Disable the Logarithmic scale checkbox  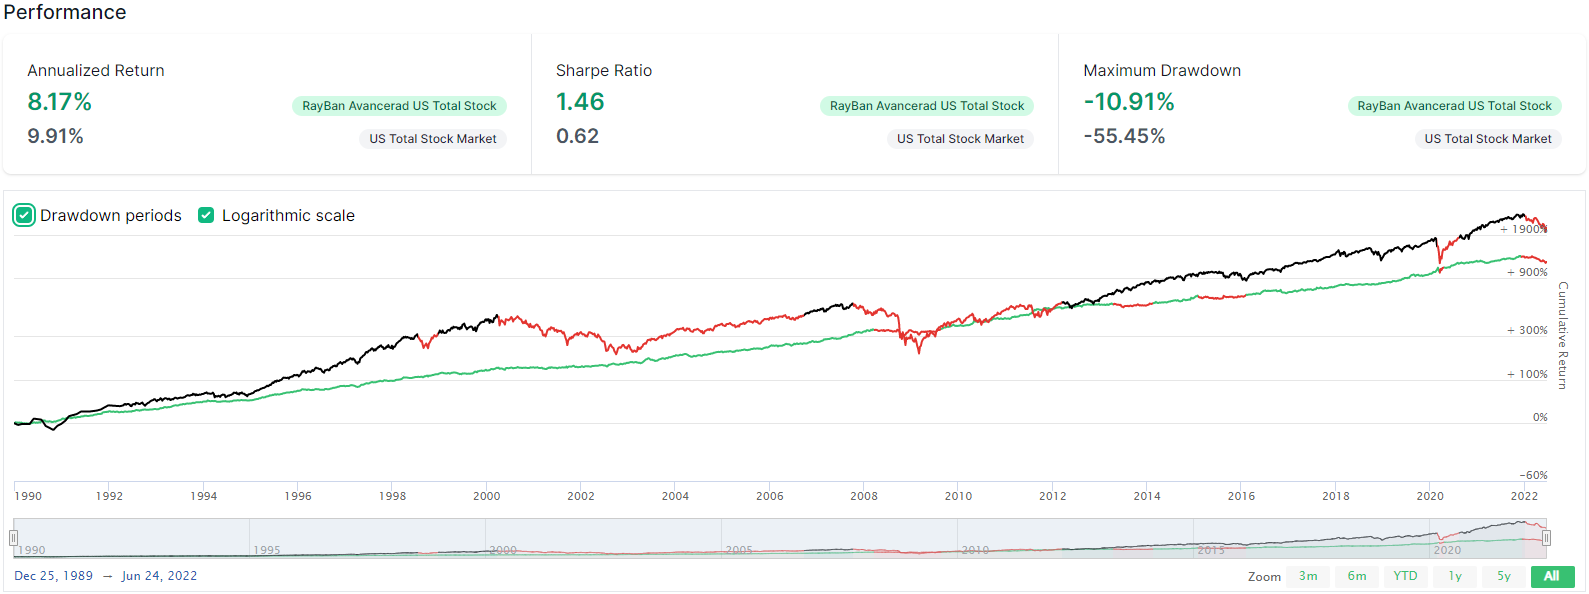(x=206, y=215)
